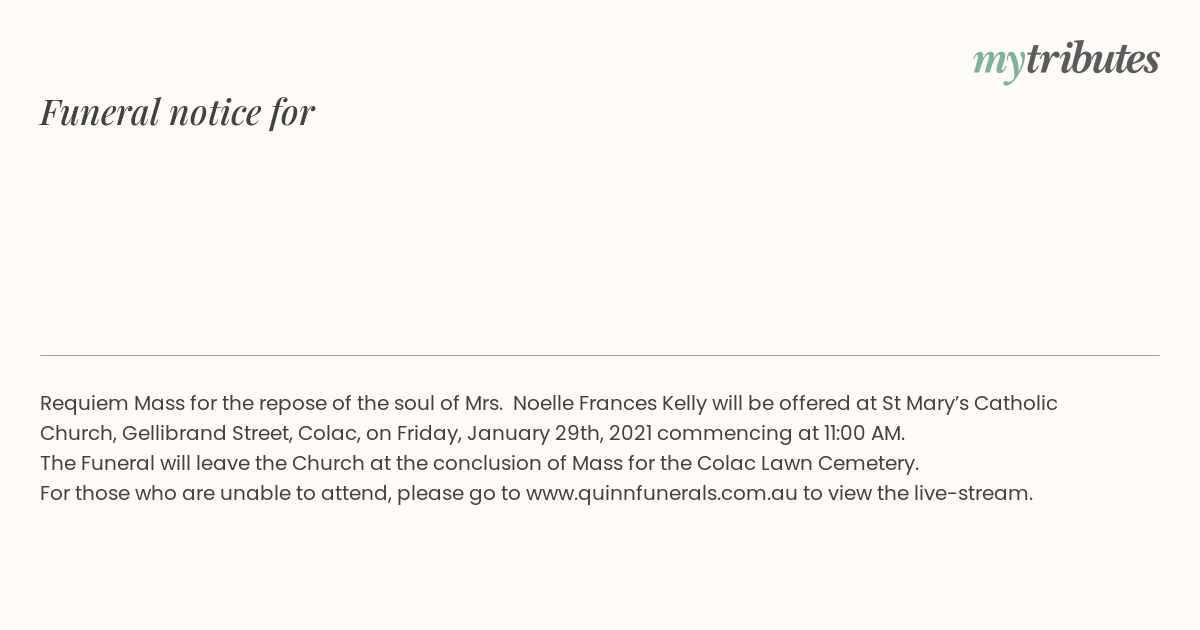Click the horizontal divider line
This screenshot has height=630, width=1200.
tap(600, 355)
